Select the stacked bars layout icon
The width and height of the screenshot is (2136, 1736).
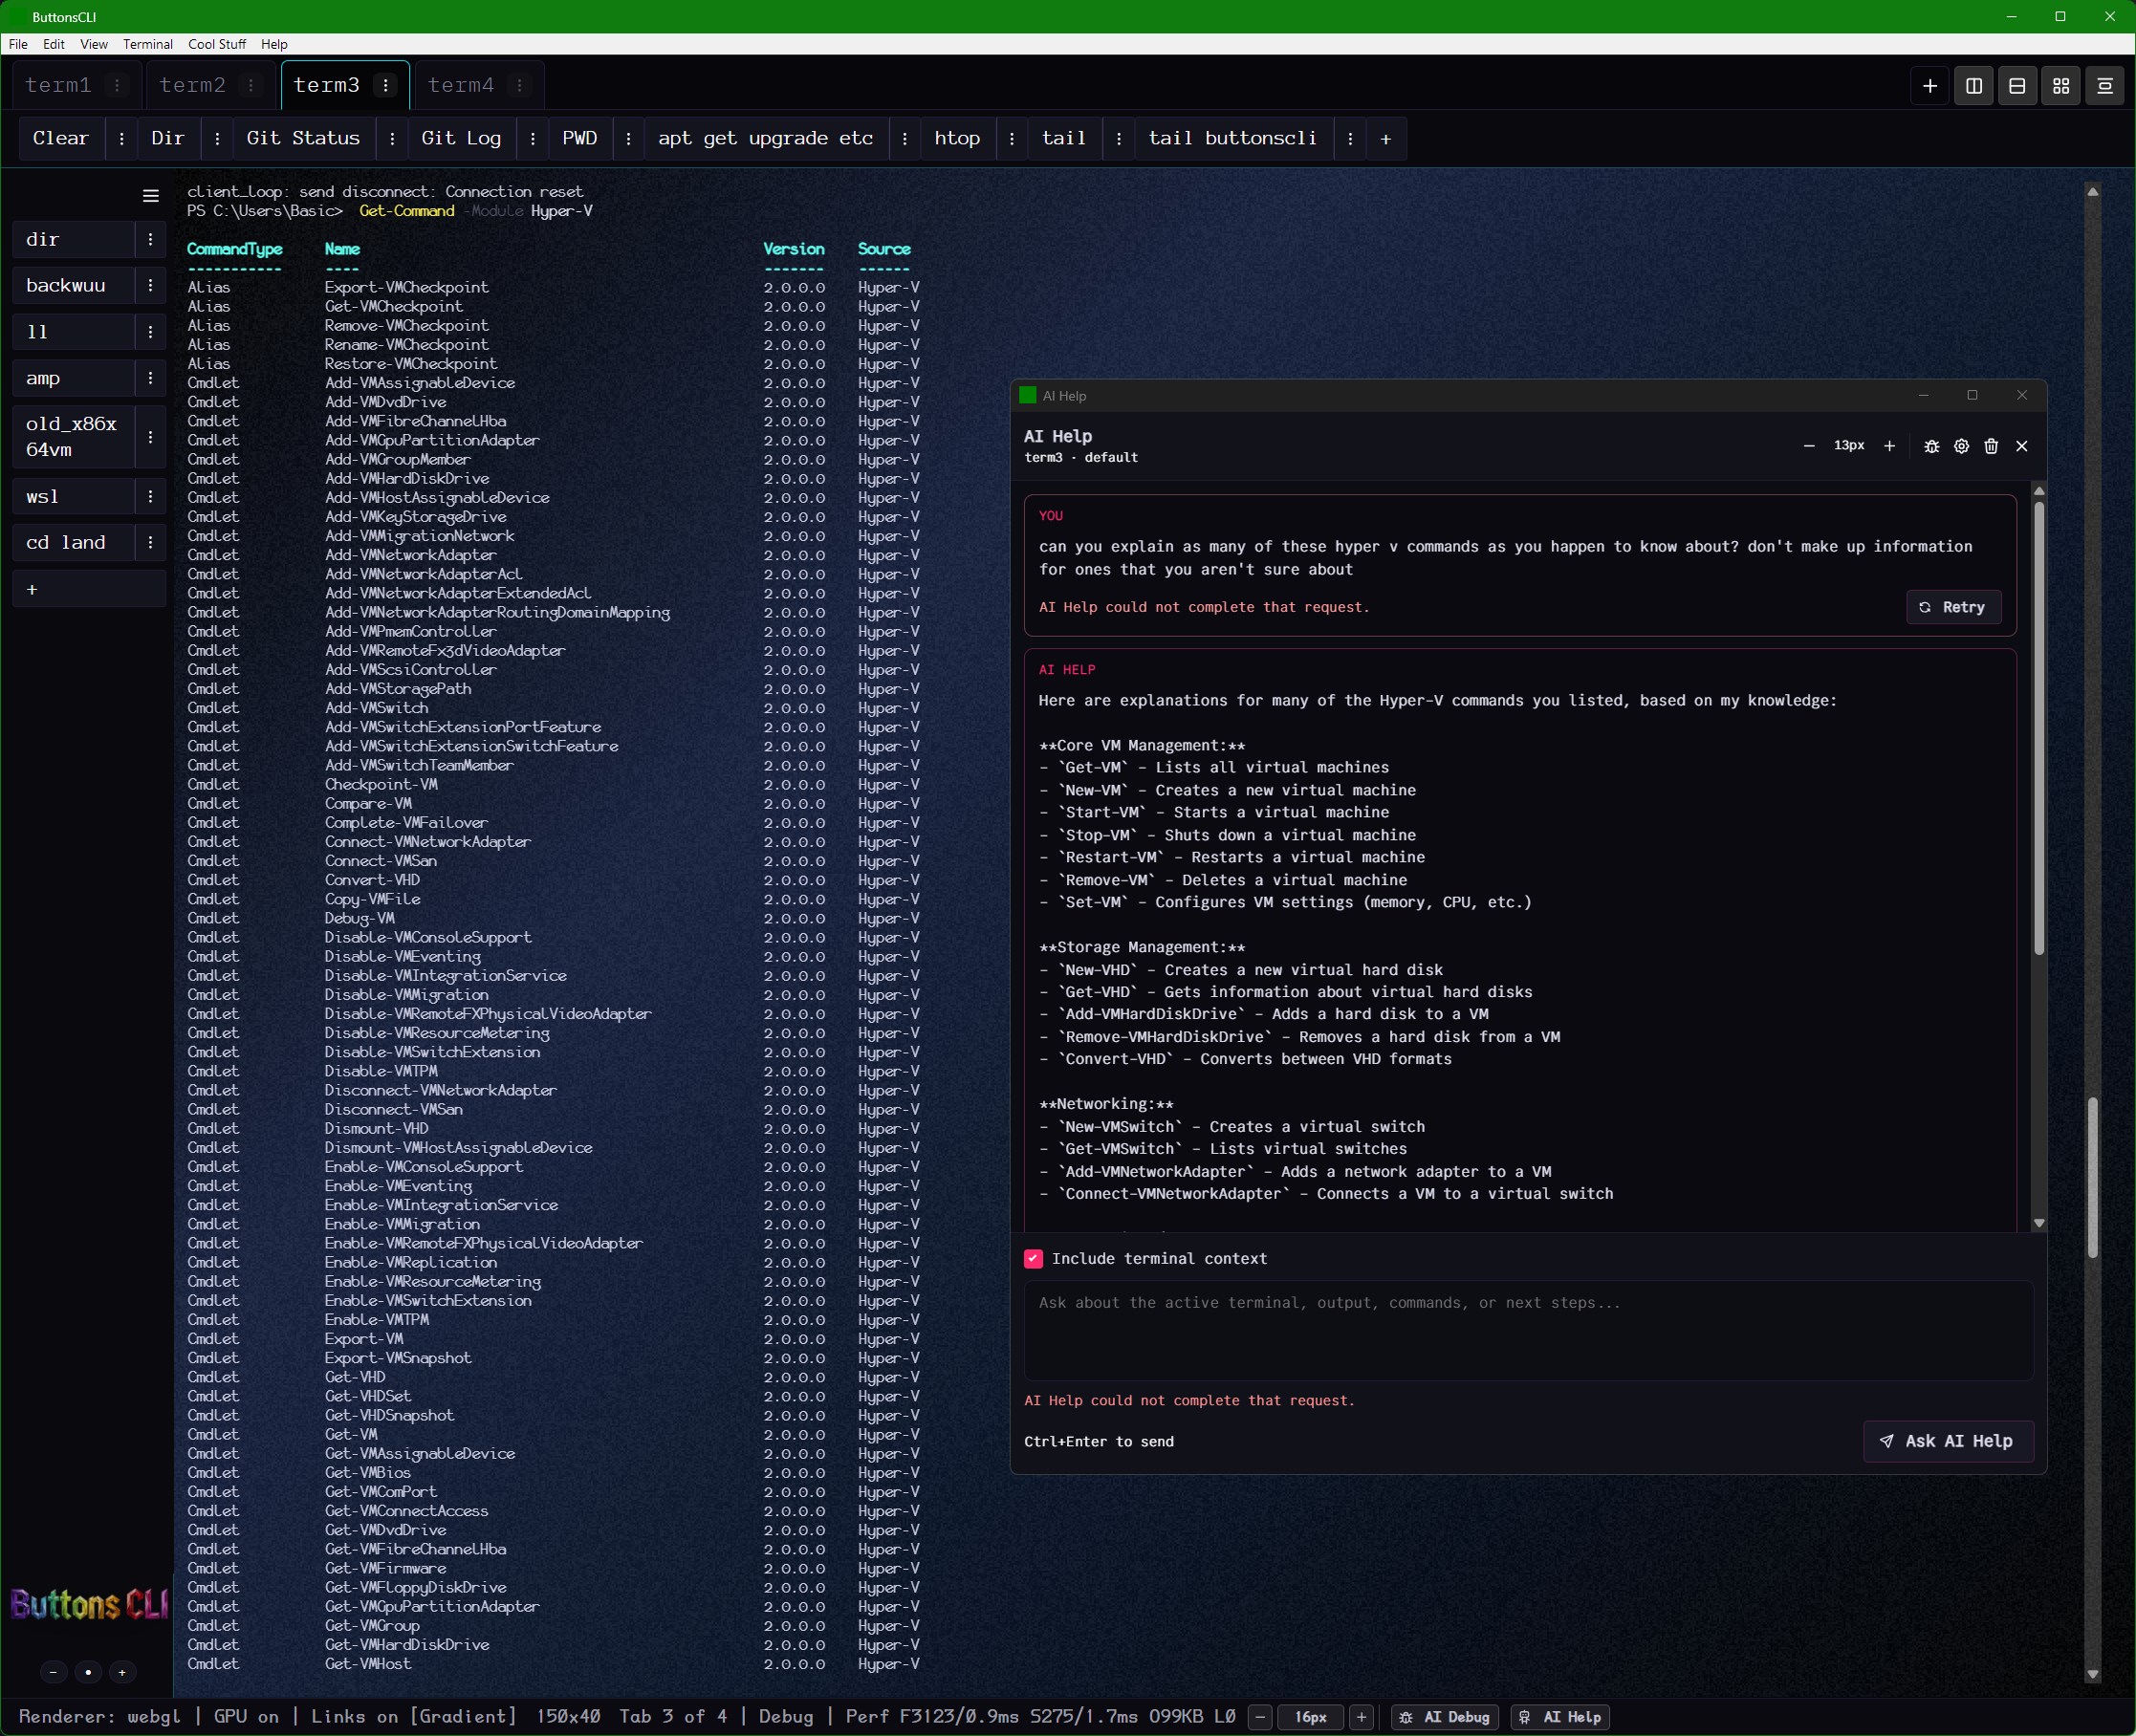pyautogui.click(x=2105, y=86)
